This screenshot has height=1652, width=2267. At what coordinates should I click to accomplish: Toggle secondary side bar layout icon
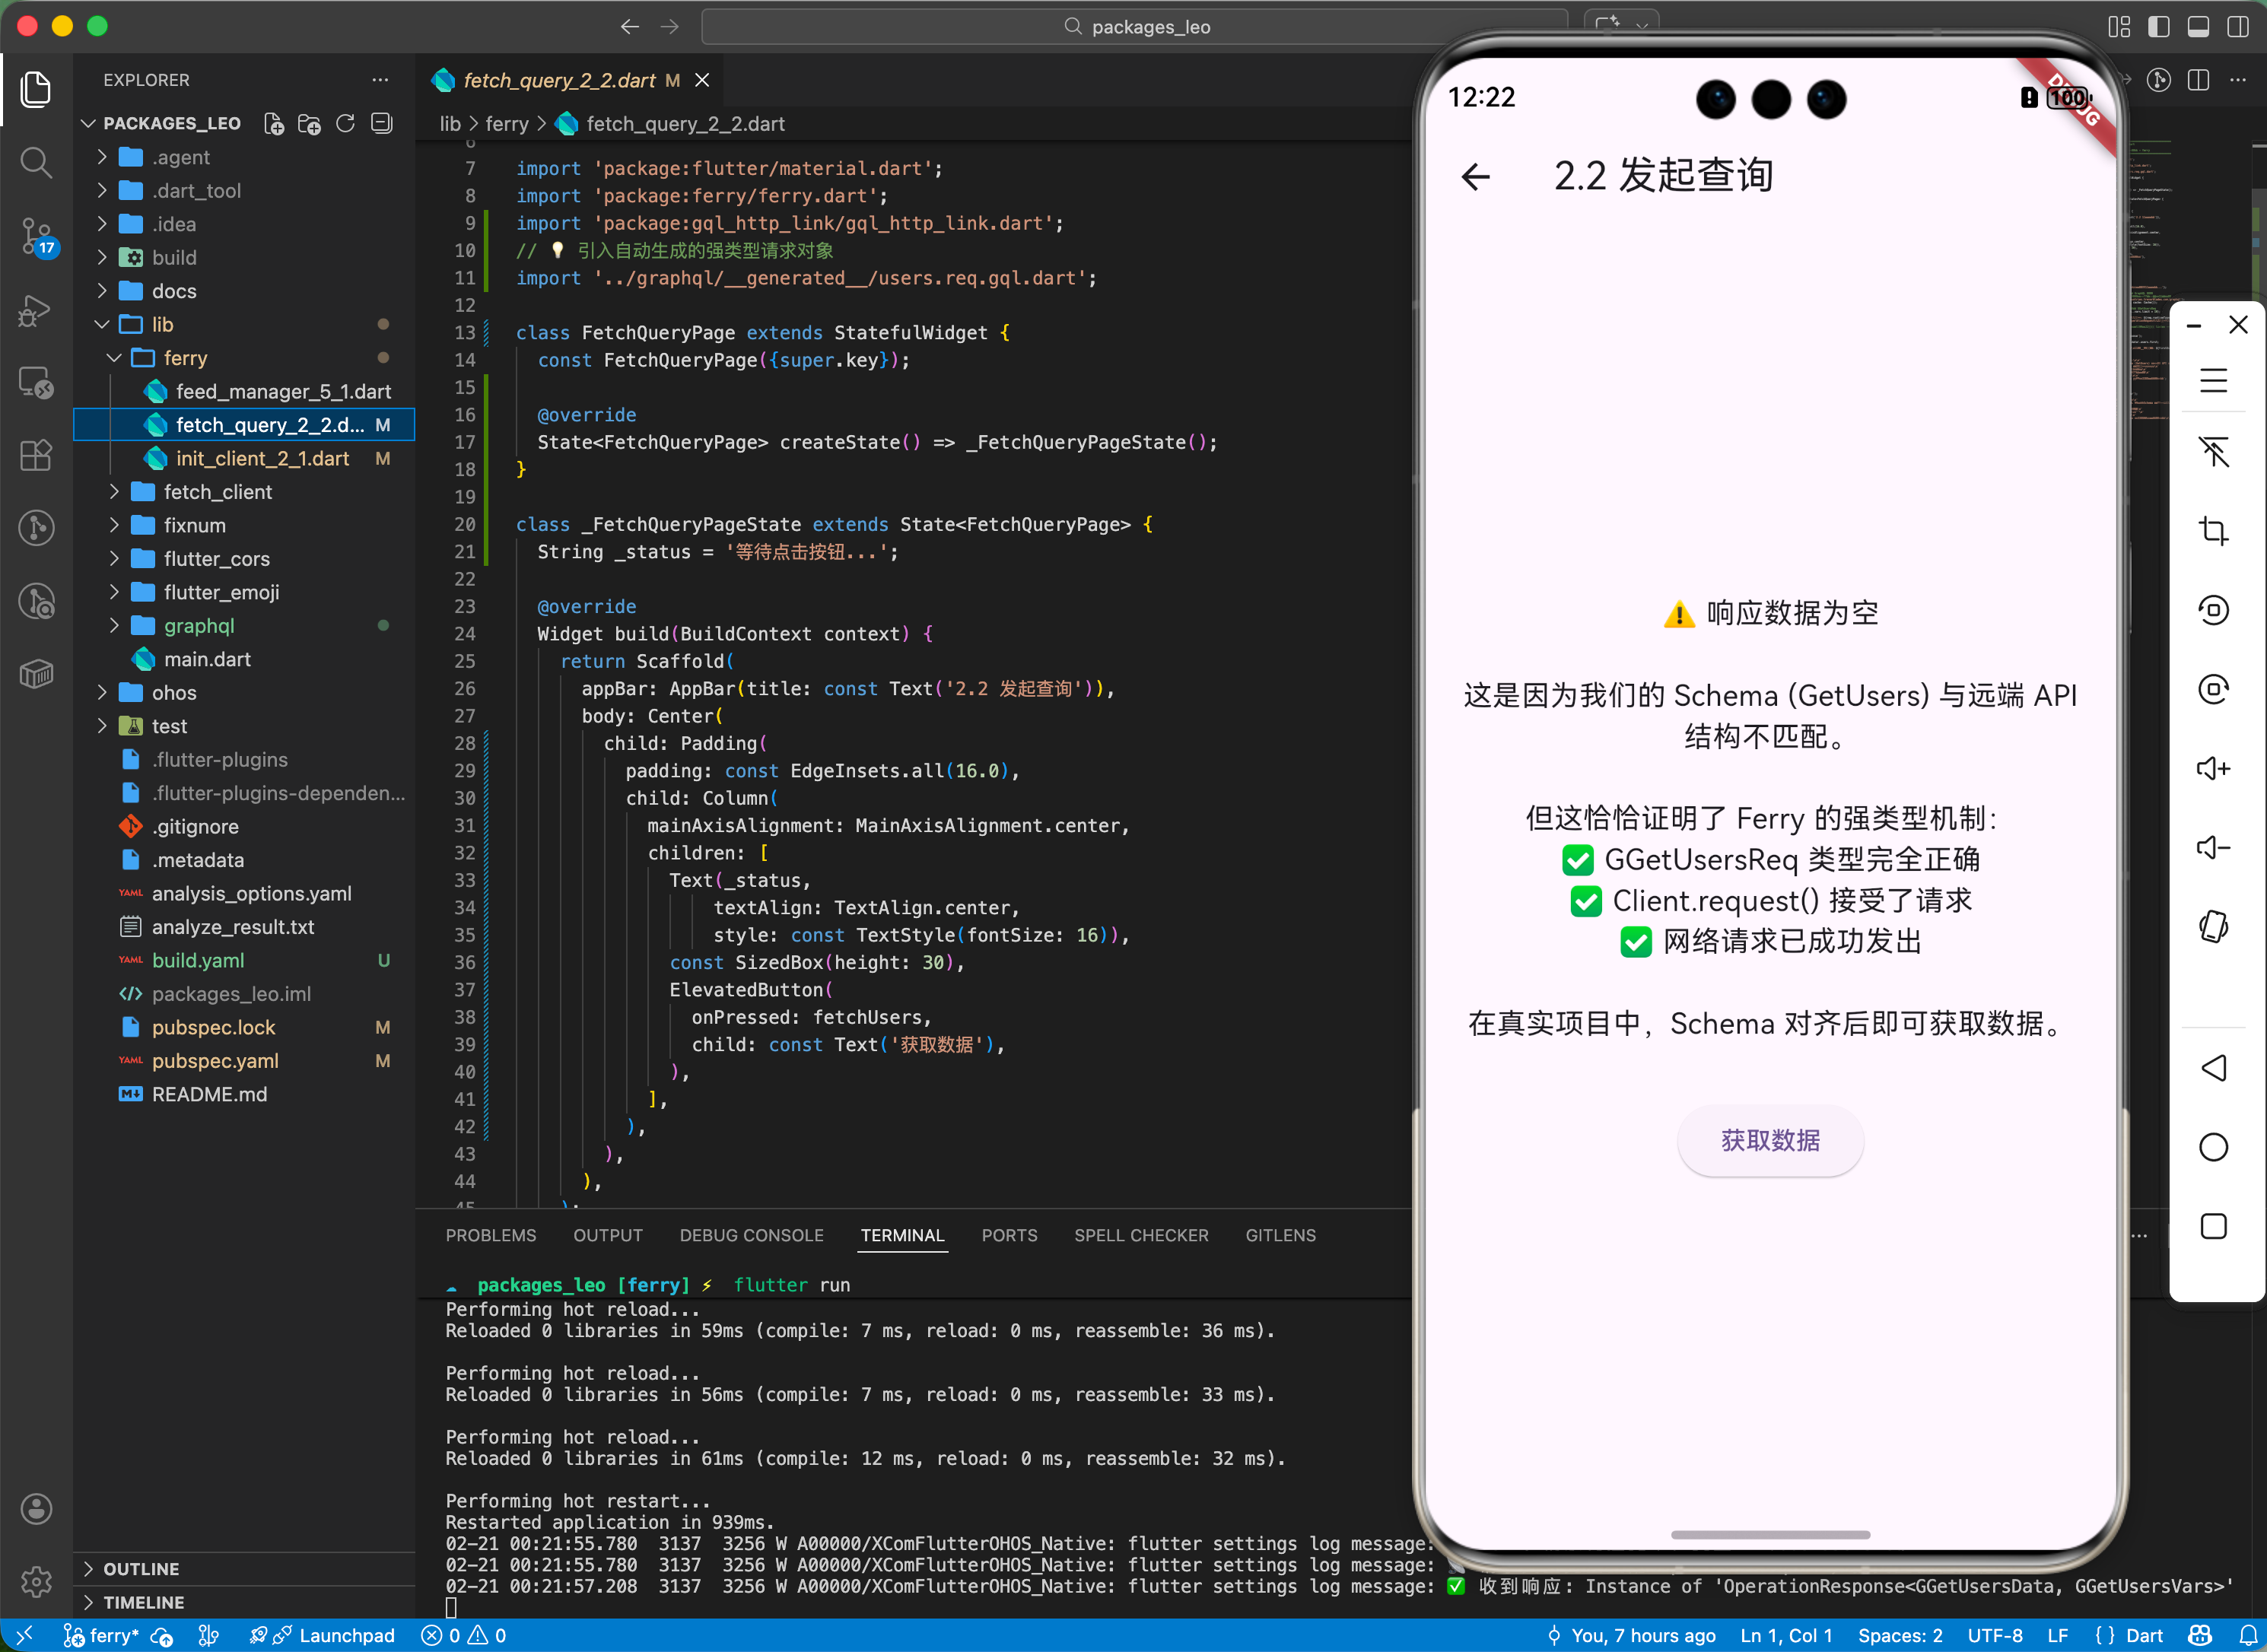pos(2238,27)
